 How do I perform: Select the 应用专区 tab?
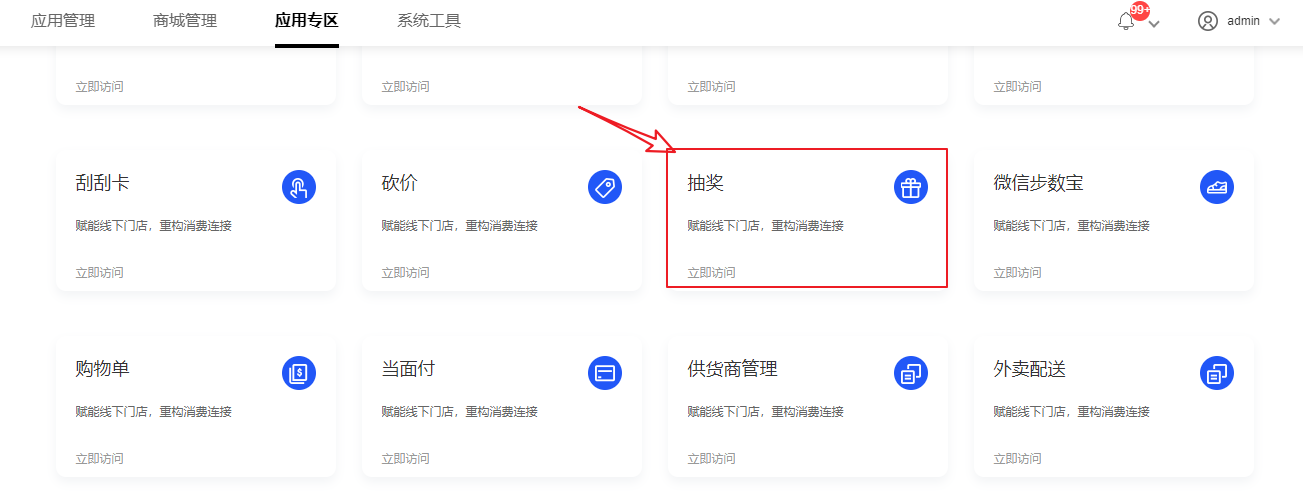click(307, 21)
